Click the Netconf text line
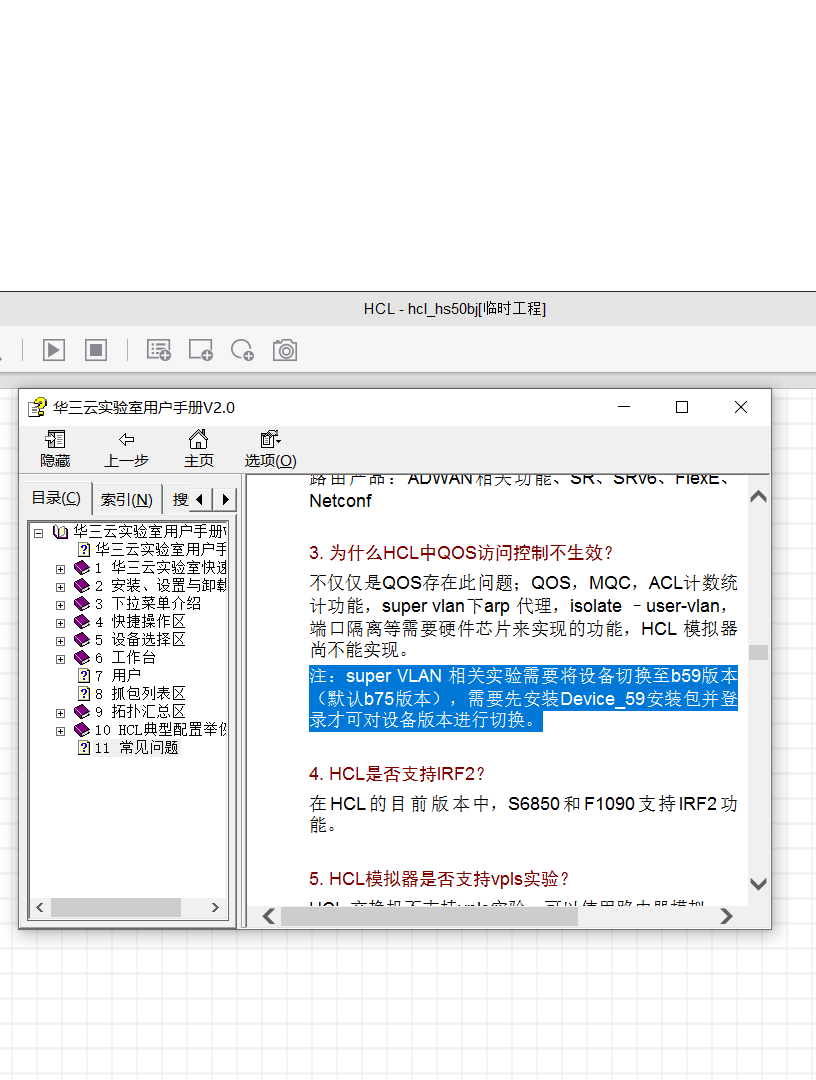This screenshot has height=1080, width=816. tap(340, 501)
